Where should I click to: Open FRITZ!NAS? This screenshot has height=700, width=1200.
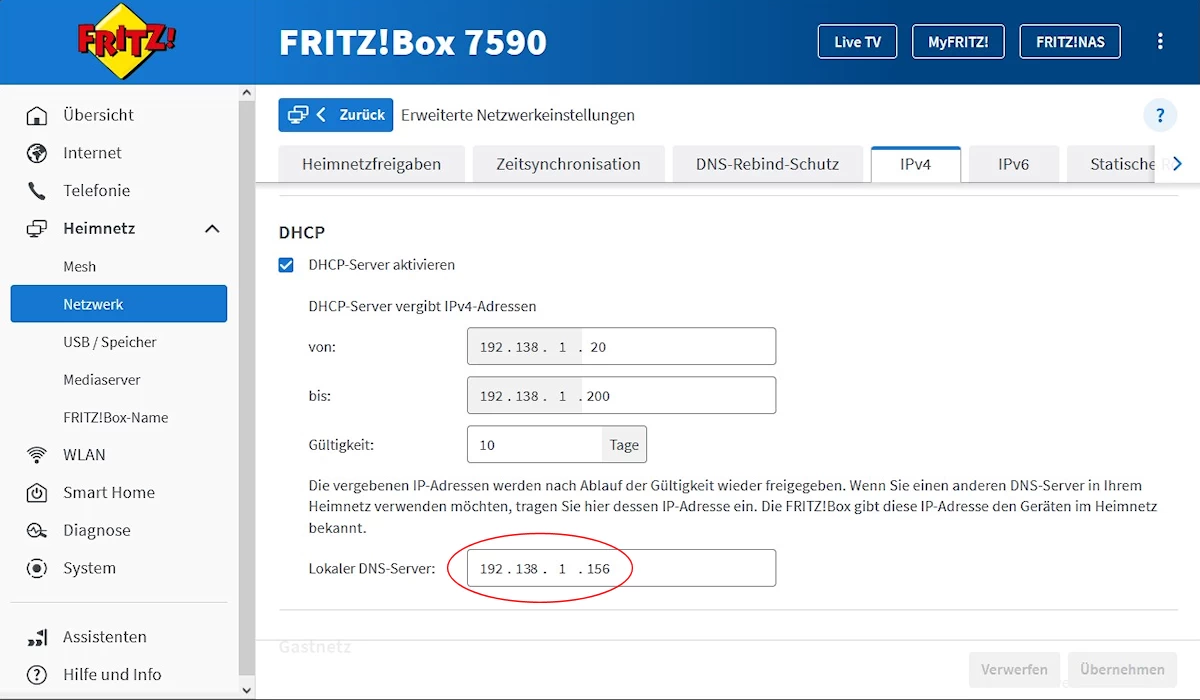click(1070, 42)
